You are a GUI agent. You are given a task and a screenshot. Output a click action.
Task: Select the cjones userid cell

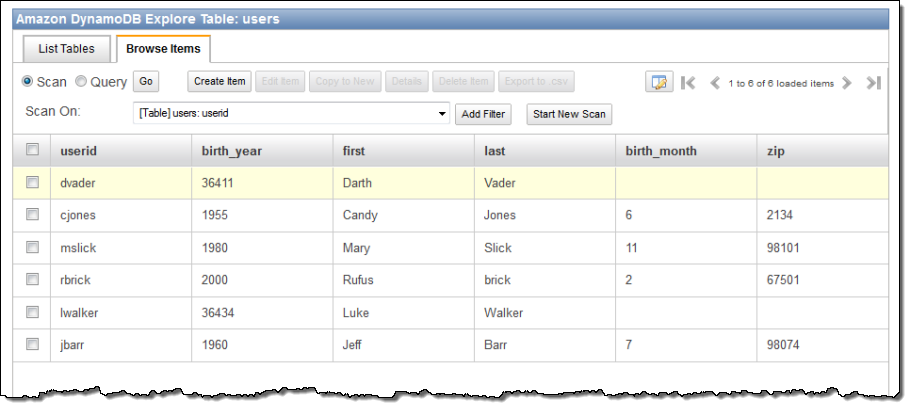click(x=78, y=215)
